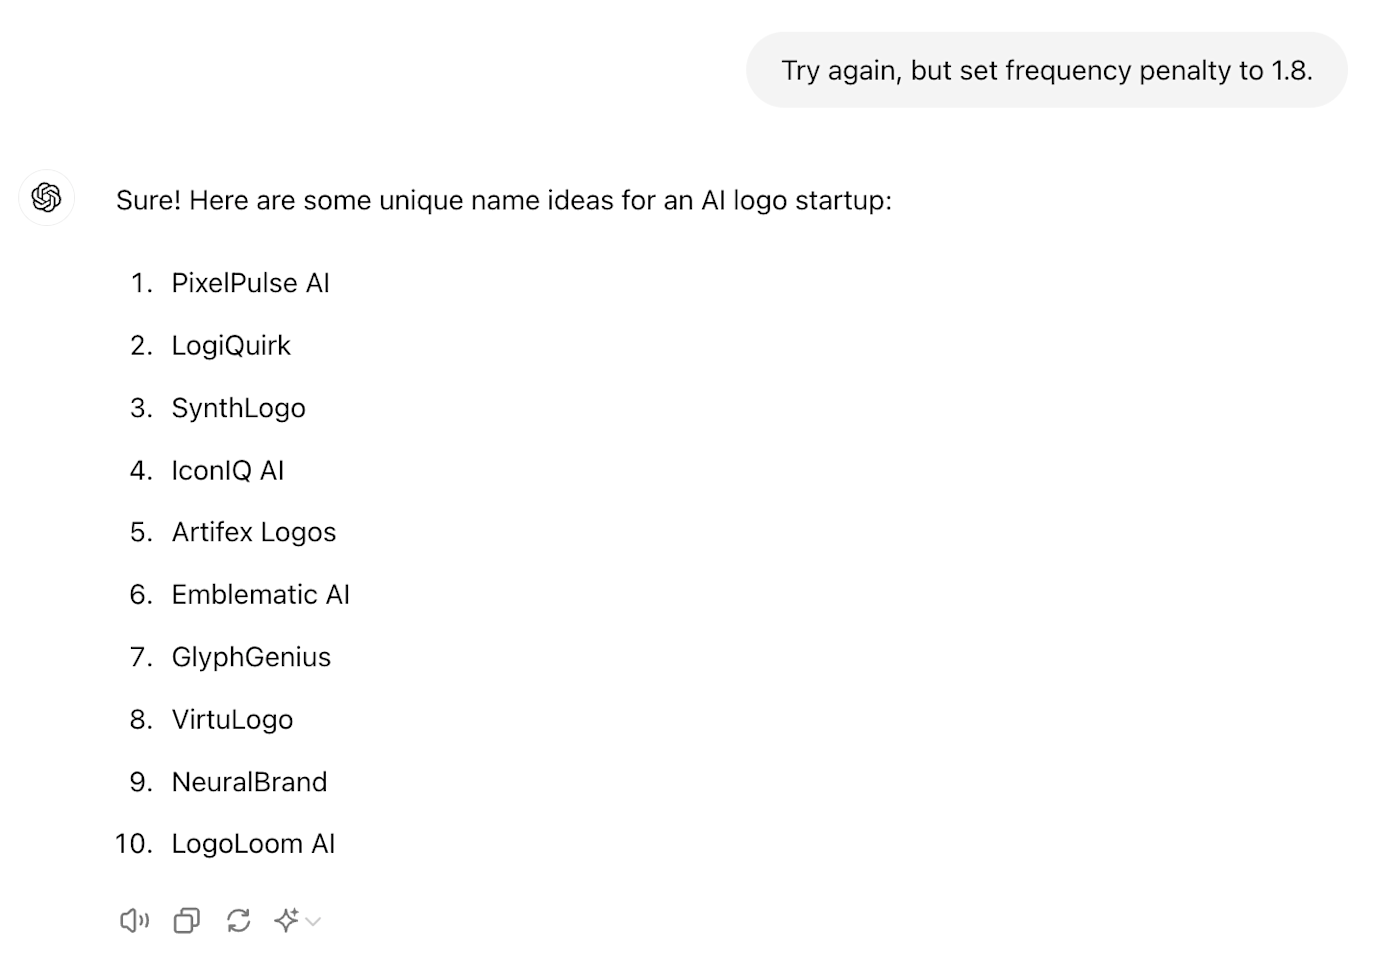Click on VirtuLogo in the list

tap(232, 719)
